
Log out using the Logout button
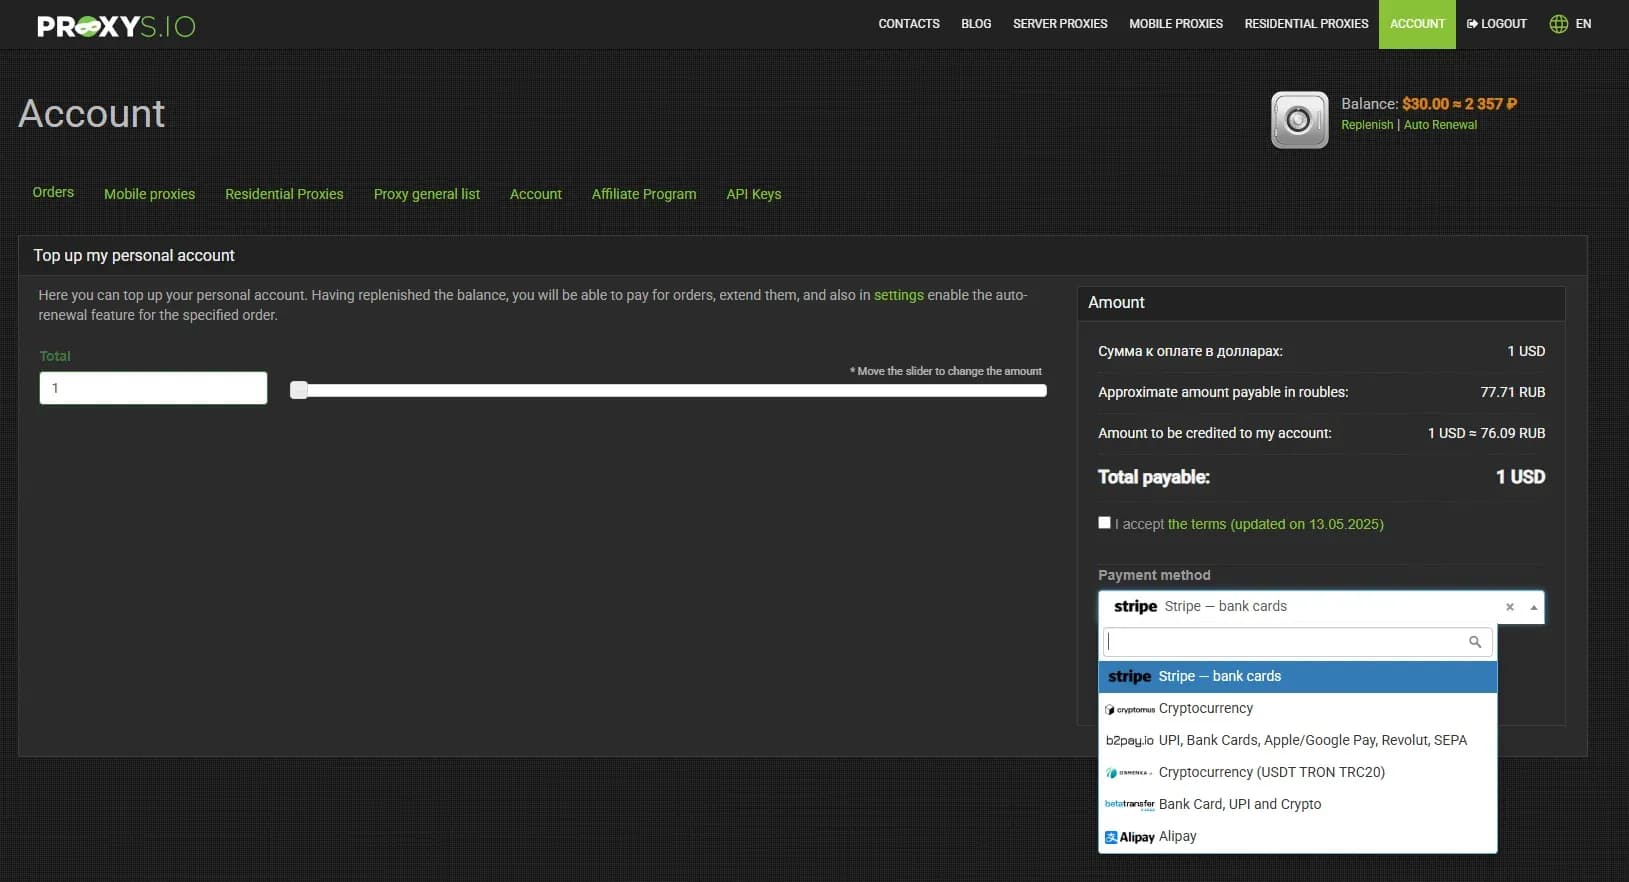[1496, 24]
